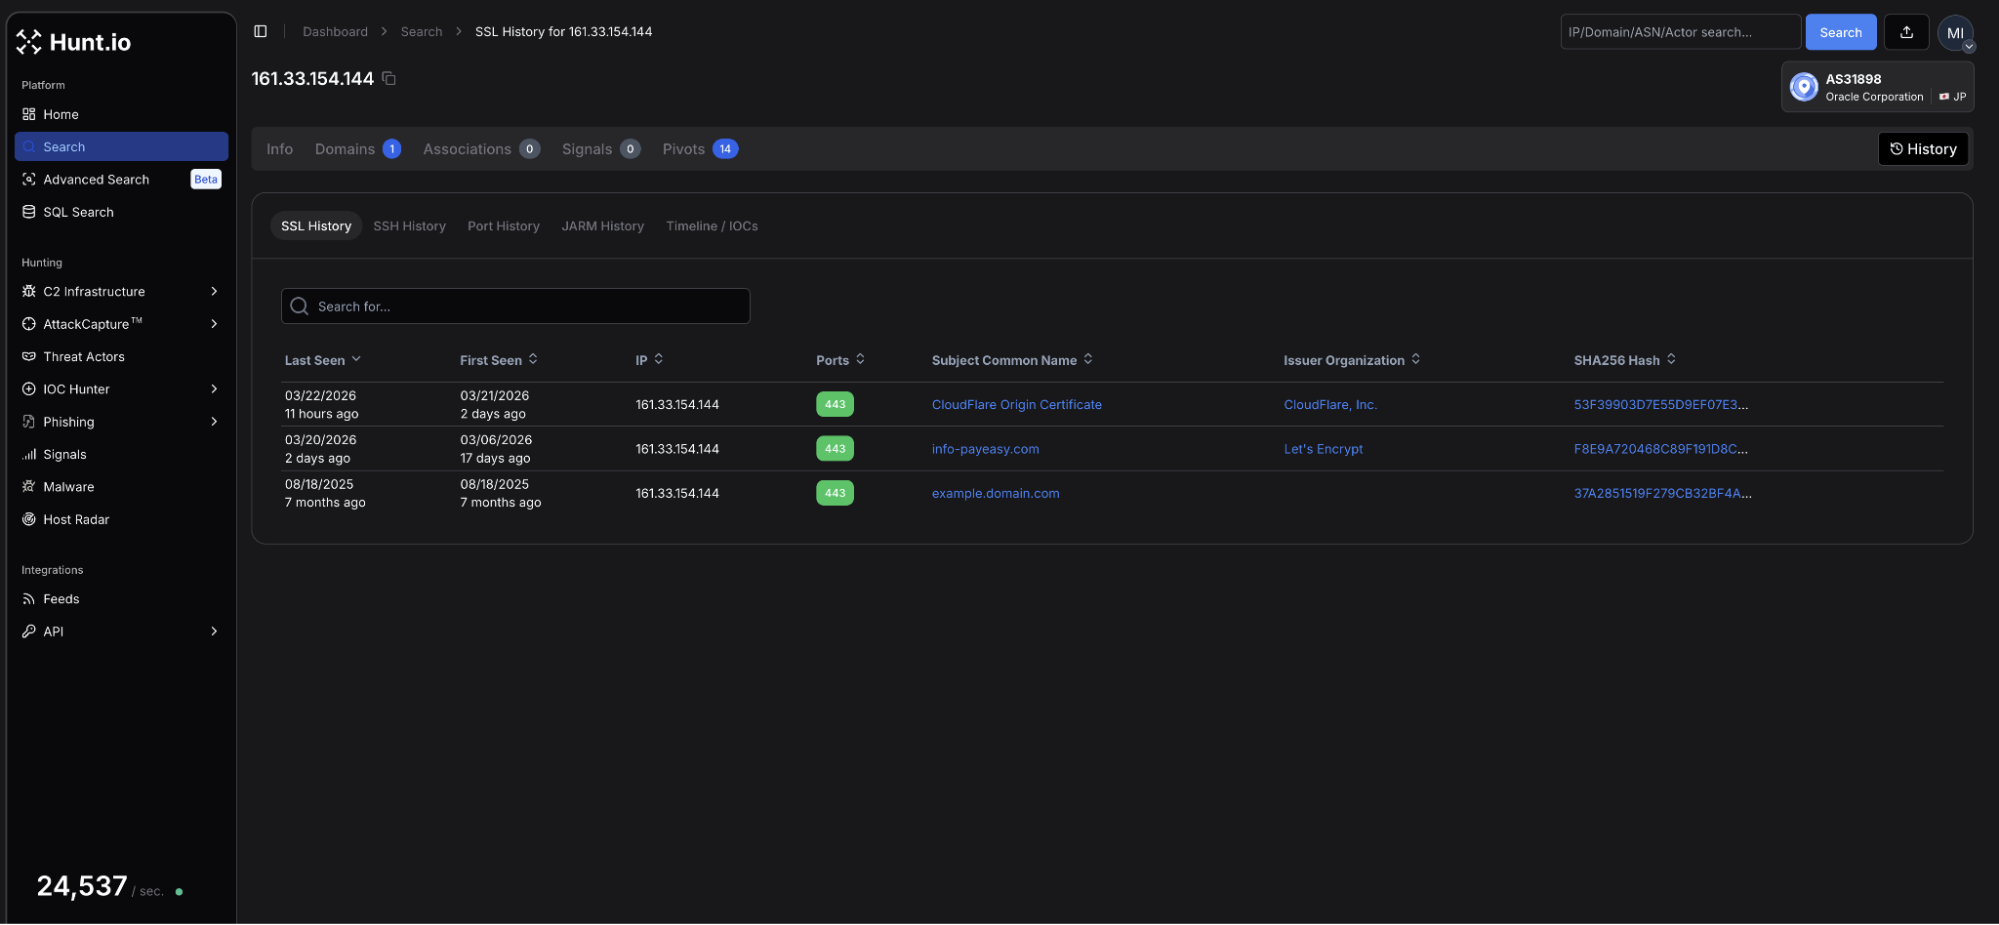Click the upload/export icon button
The width and height of the screenshot is (1999, 925).
(1906, 32)
